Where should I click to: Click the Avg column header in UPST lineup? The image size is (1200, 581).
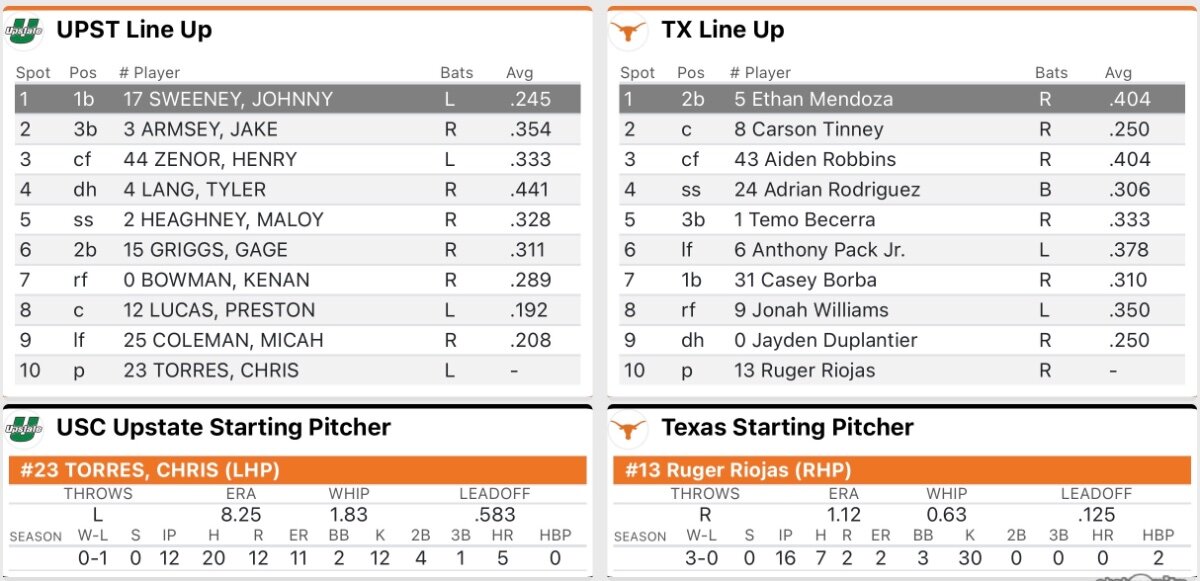pos(520,73)
